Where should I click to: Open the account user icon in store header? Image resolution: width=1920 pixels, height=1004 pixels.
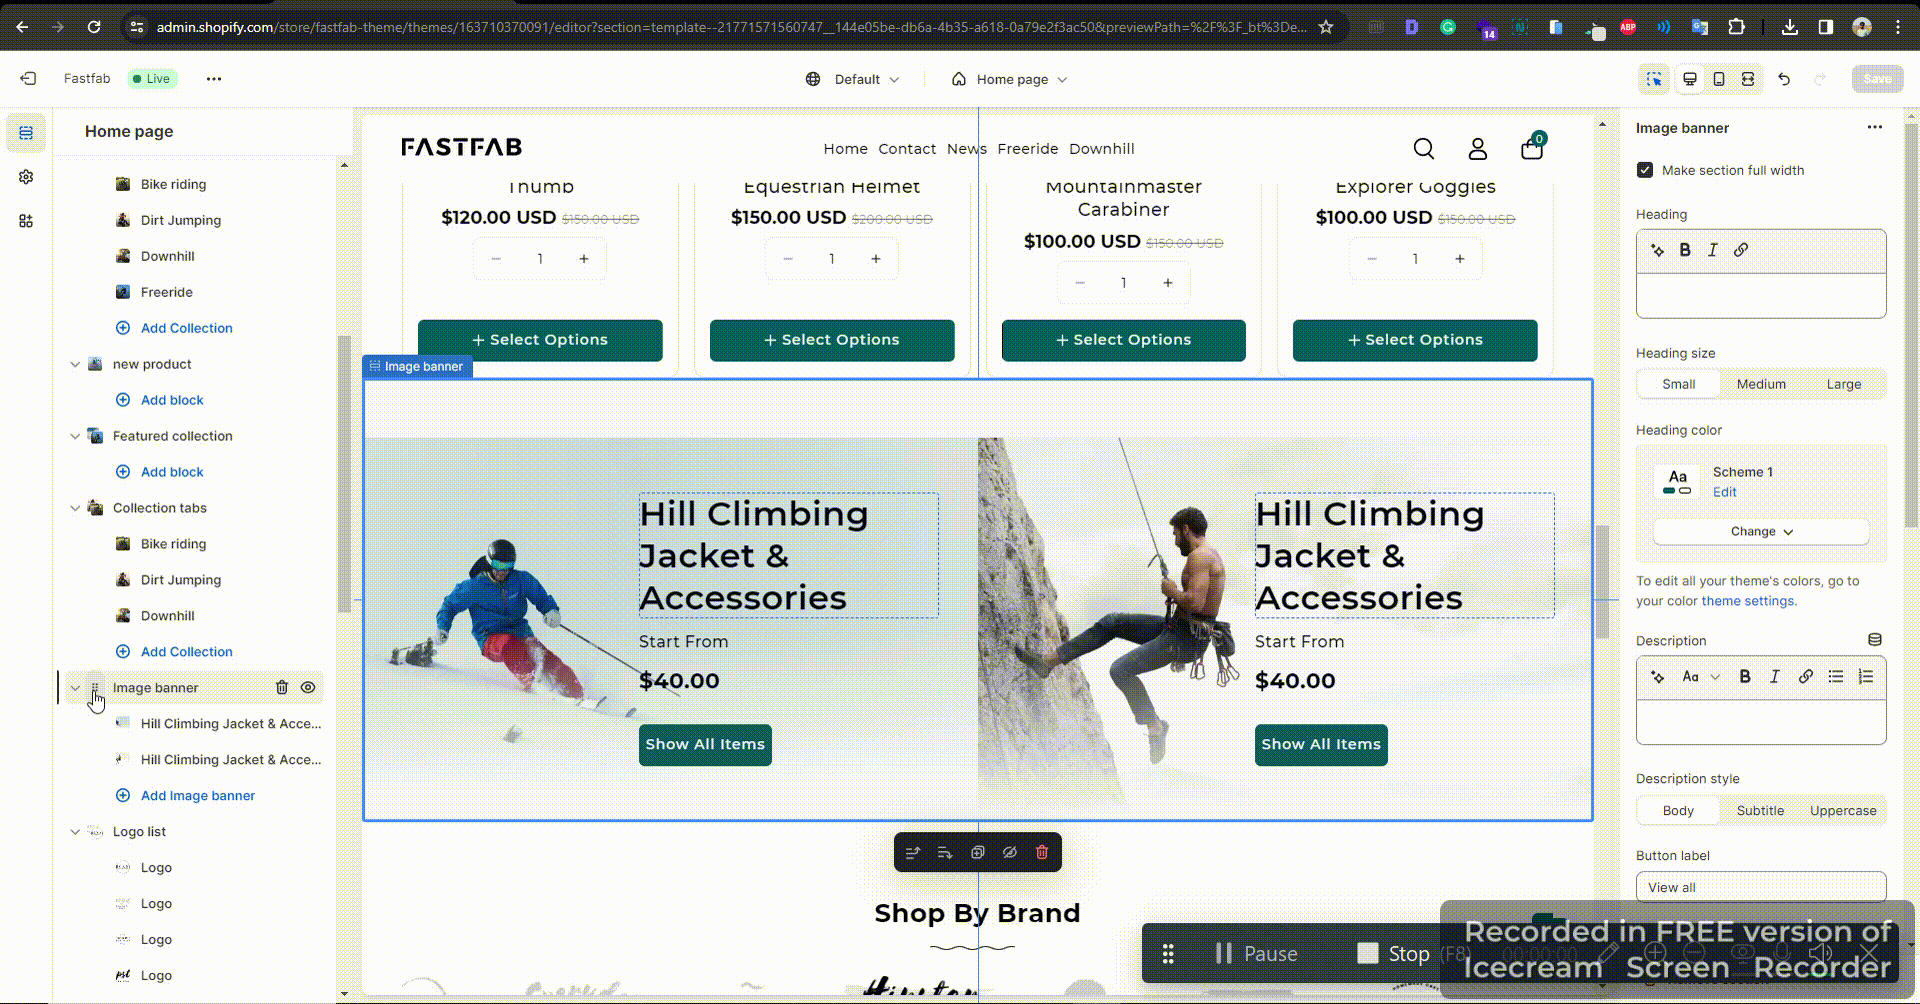[1478, 149]
